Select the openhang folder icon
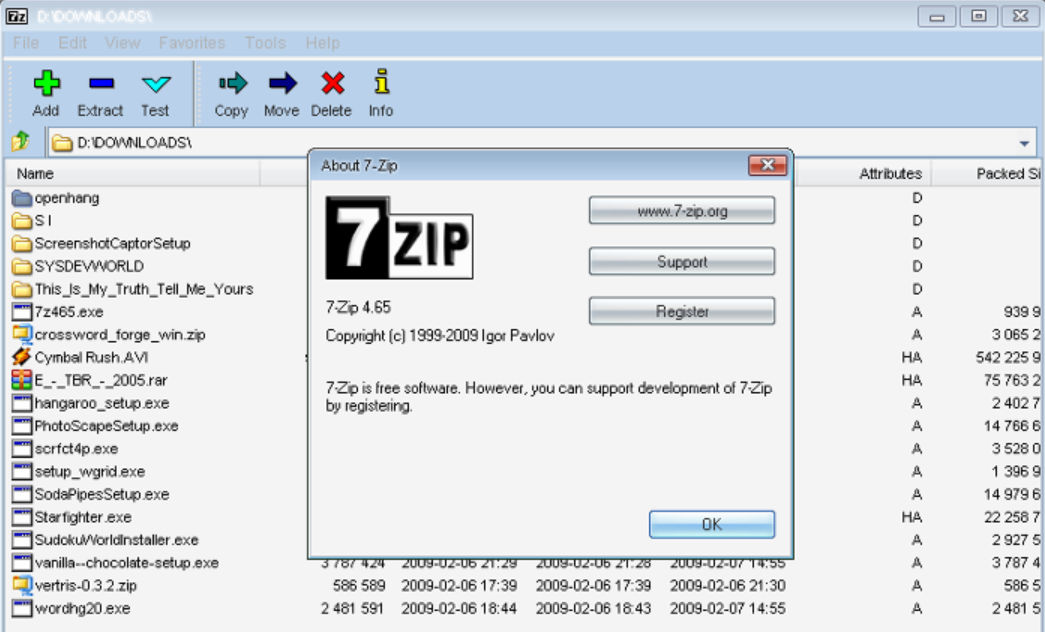The width and height of the screenshot is (1045, 632). [22, 198]
